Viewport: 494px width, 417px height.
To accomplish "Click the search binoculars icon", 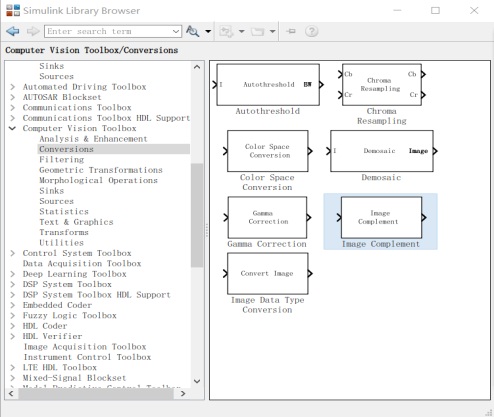I will [x=192, y=31].
